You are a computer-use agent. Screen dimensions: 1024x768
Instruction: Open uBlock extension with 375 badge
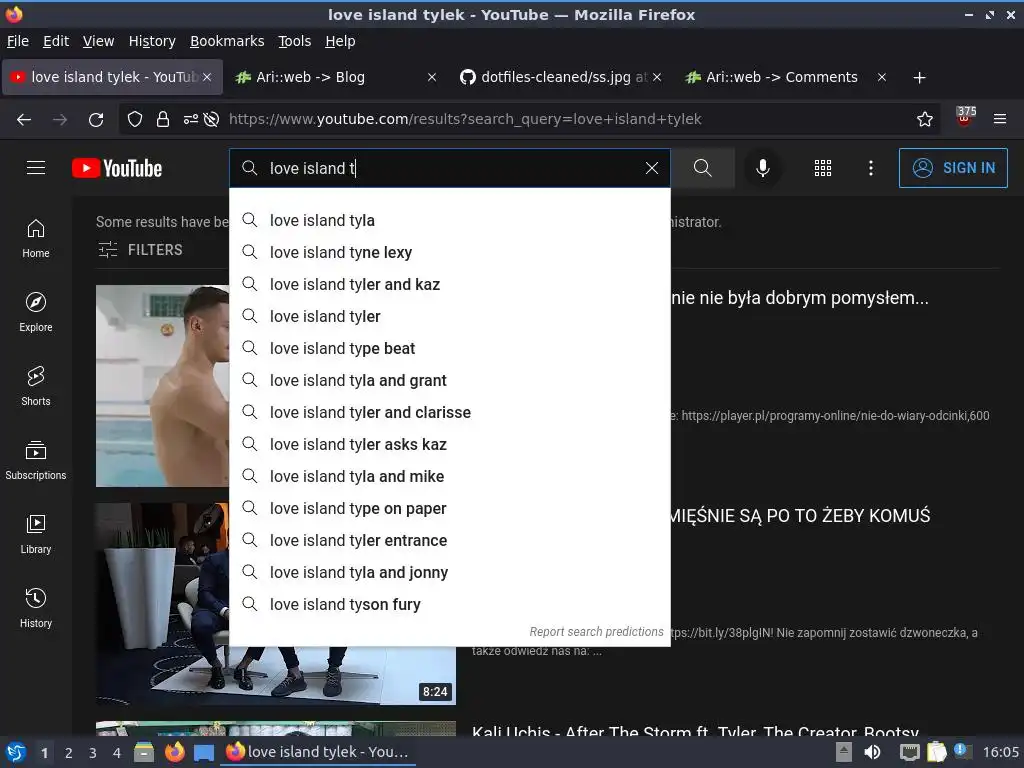[x=965, y=117]
